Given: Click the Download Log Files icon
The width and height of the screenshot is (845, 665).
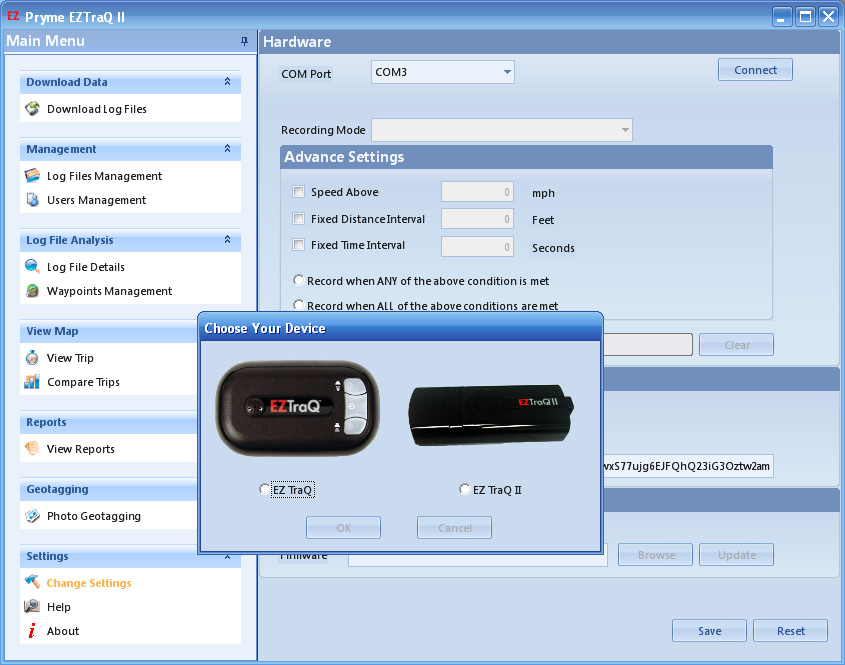Looking at the screenshot, I should coord(32,109).
